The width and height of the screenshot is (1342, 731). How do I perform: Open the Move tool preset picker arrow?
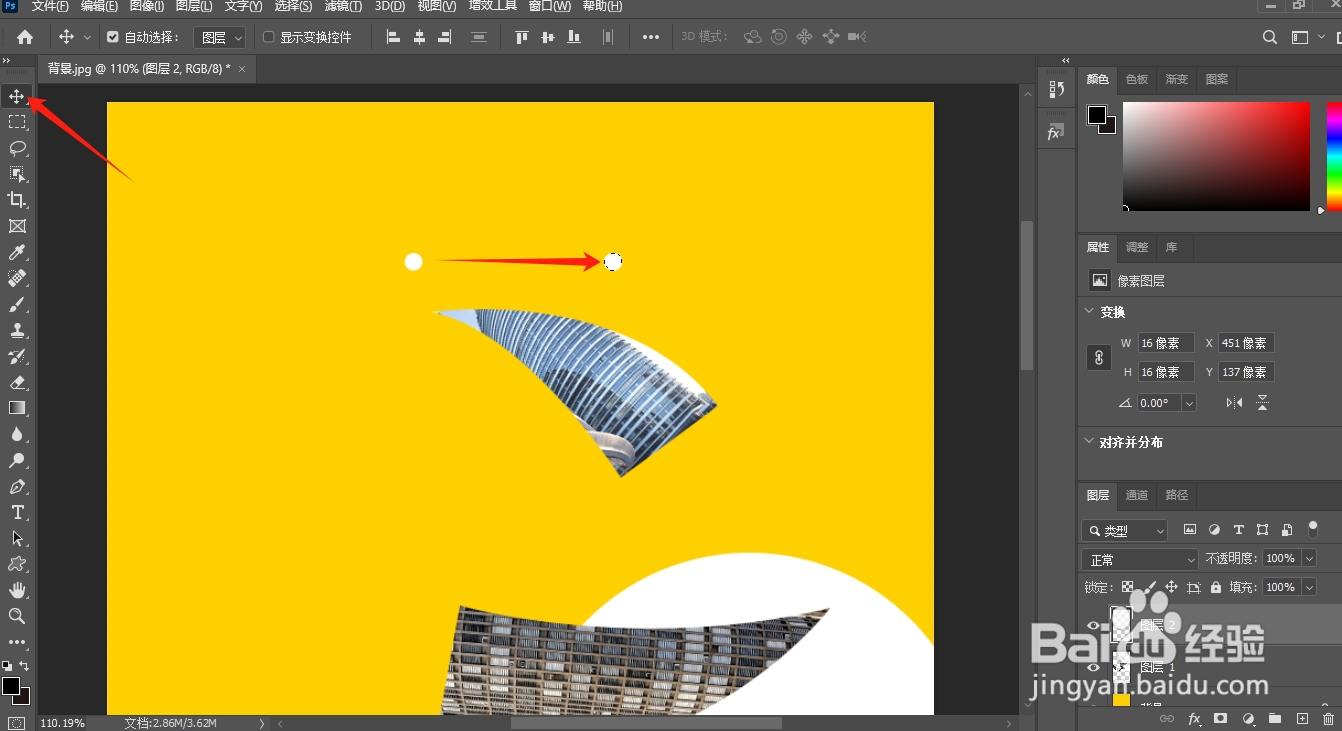pyautogui.click(x=87, y=37)
